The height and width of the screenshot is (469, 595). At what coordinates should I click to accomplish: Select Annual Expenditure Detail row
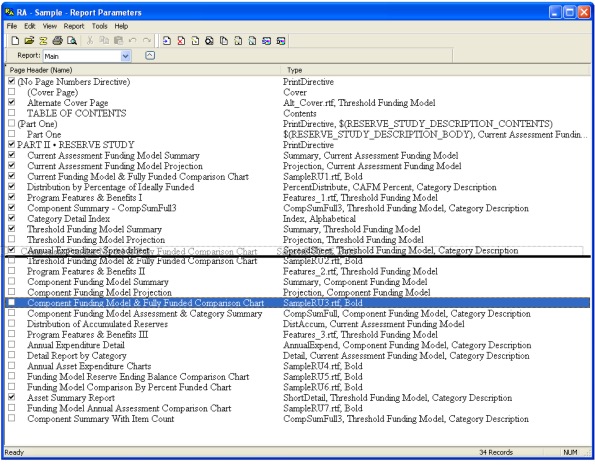[298, 345]
